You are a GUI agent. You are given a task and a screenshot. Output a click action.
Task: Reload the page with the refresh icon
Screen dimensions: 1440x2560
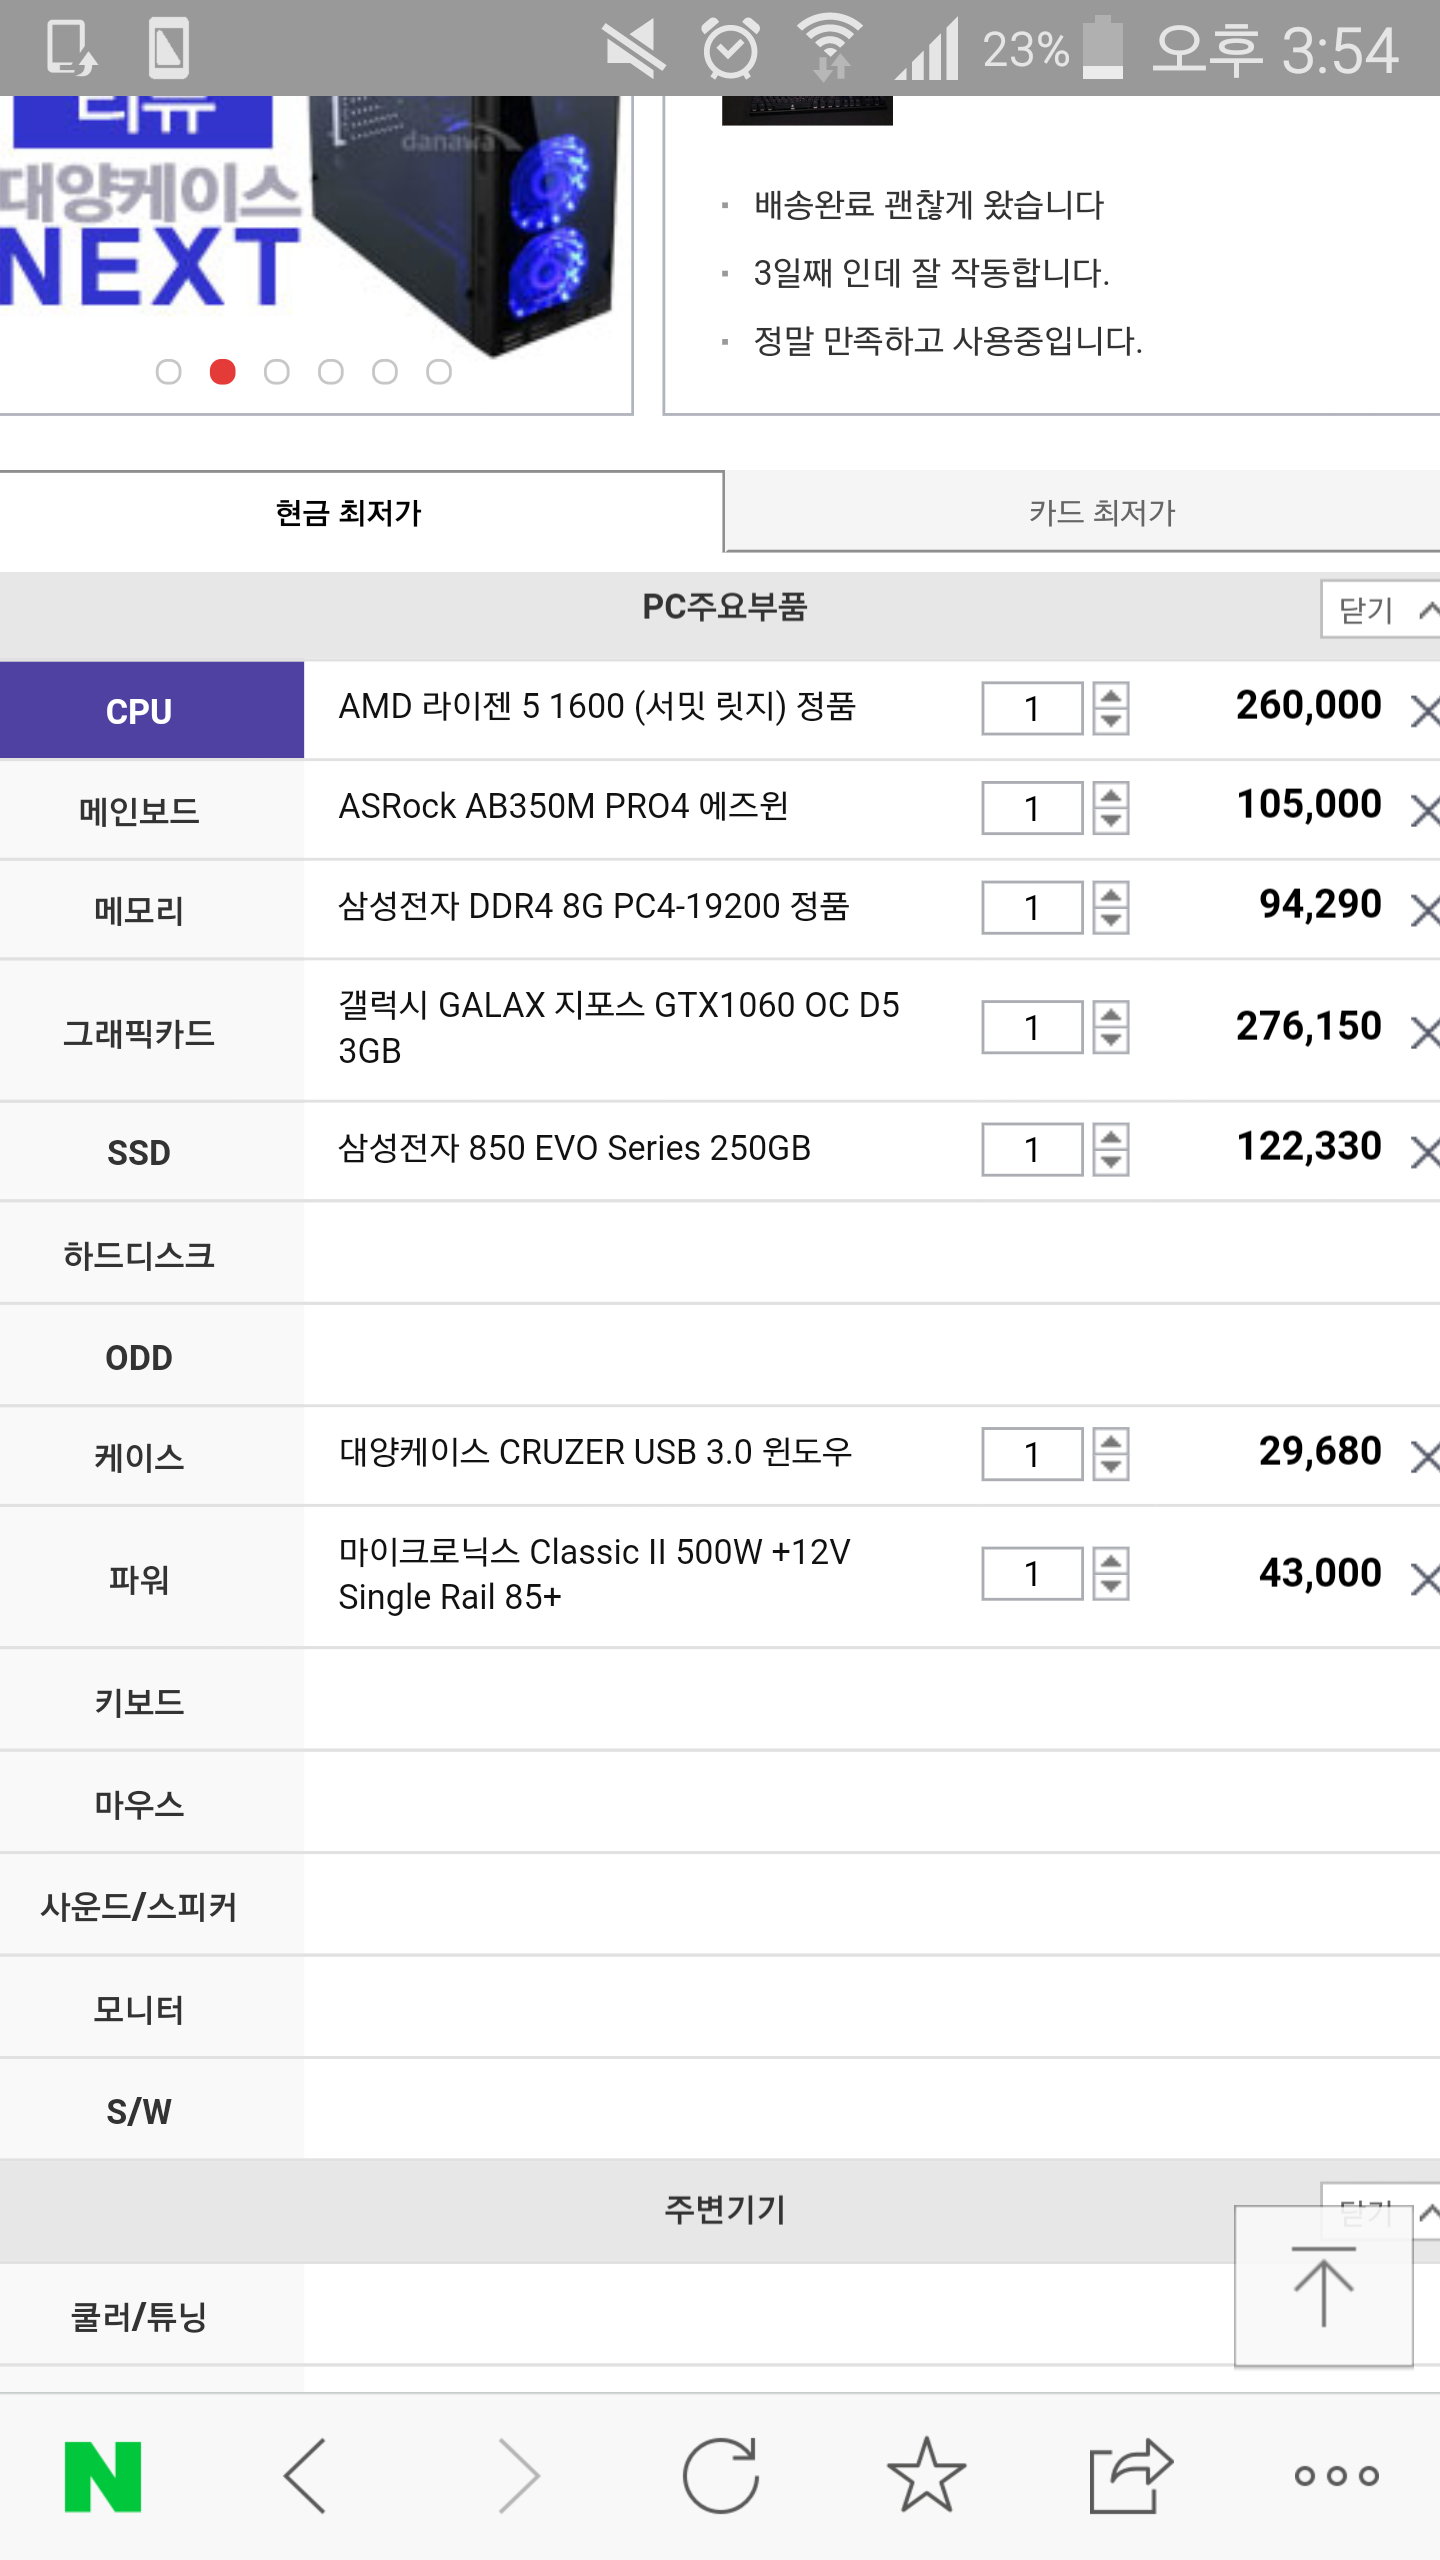point(721,2476)
